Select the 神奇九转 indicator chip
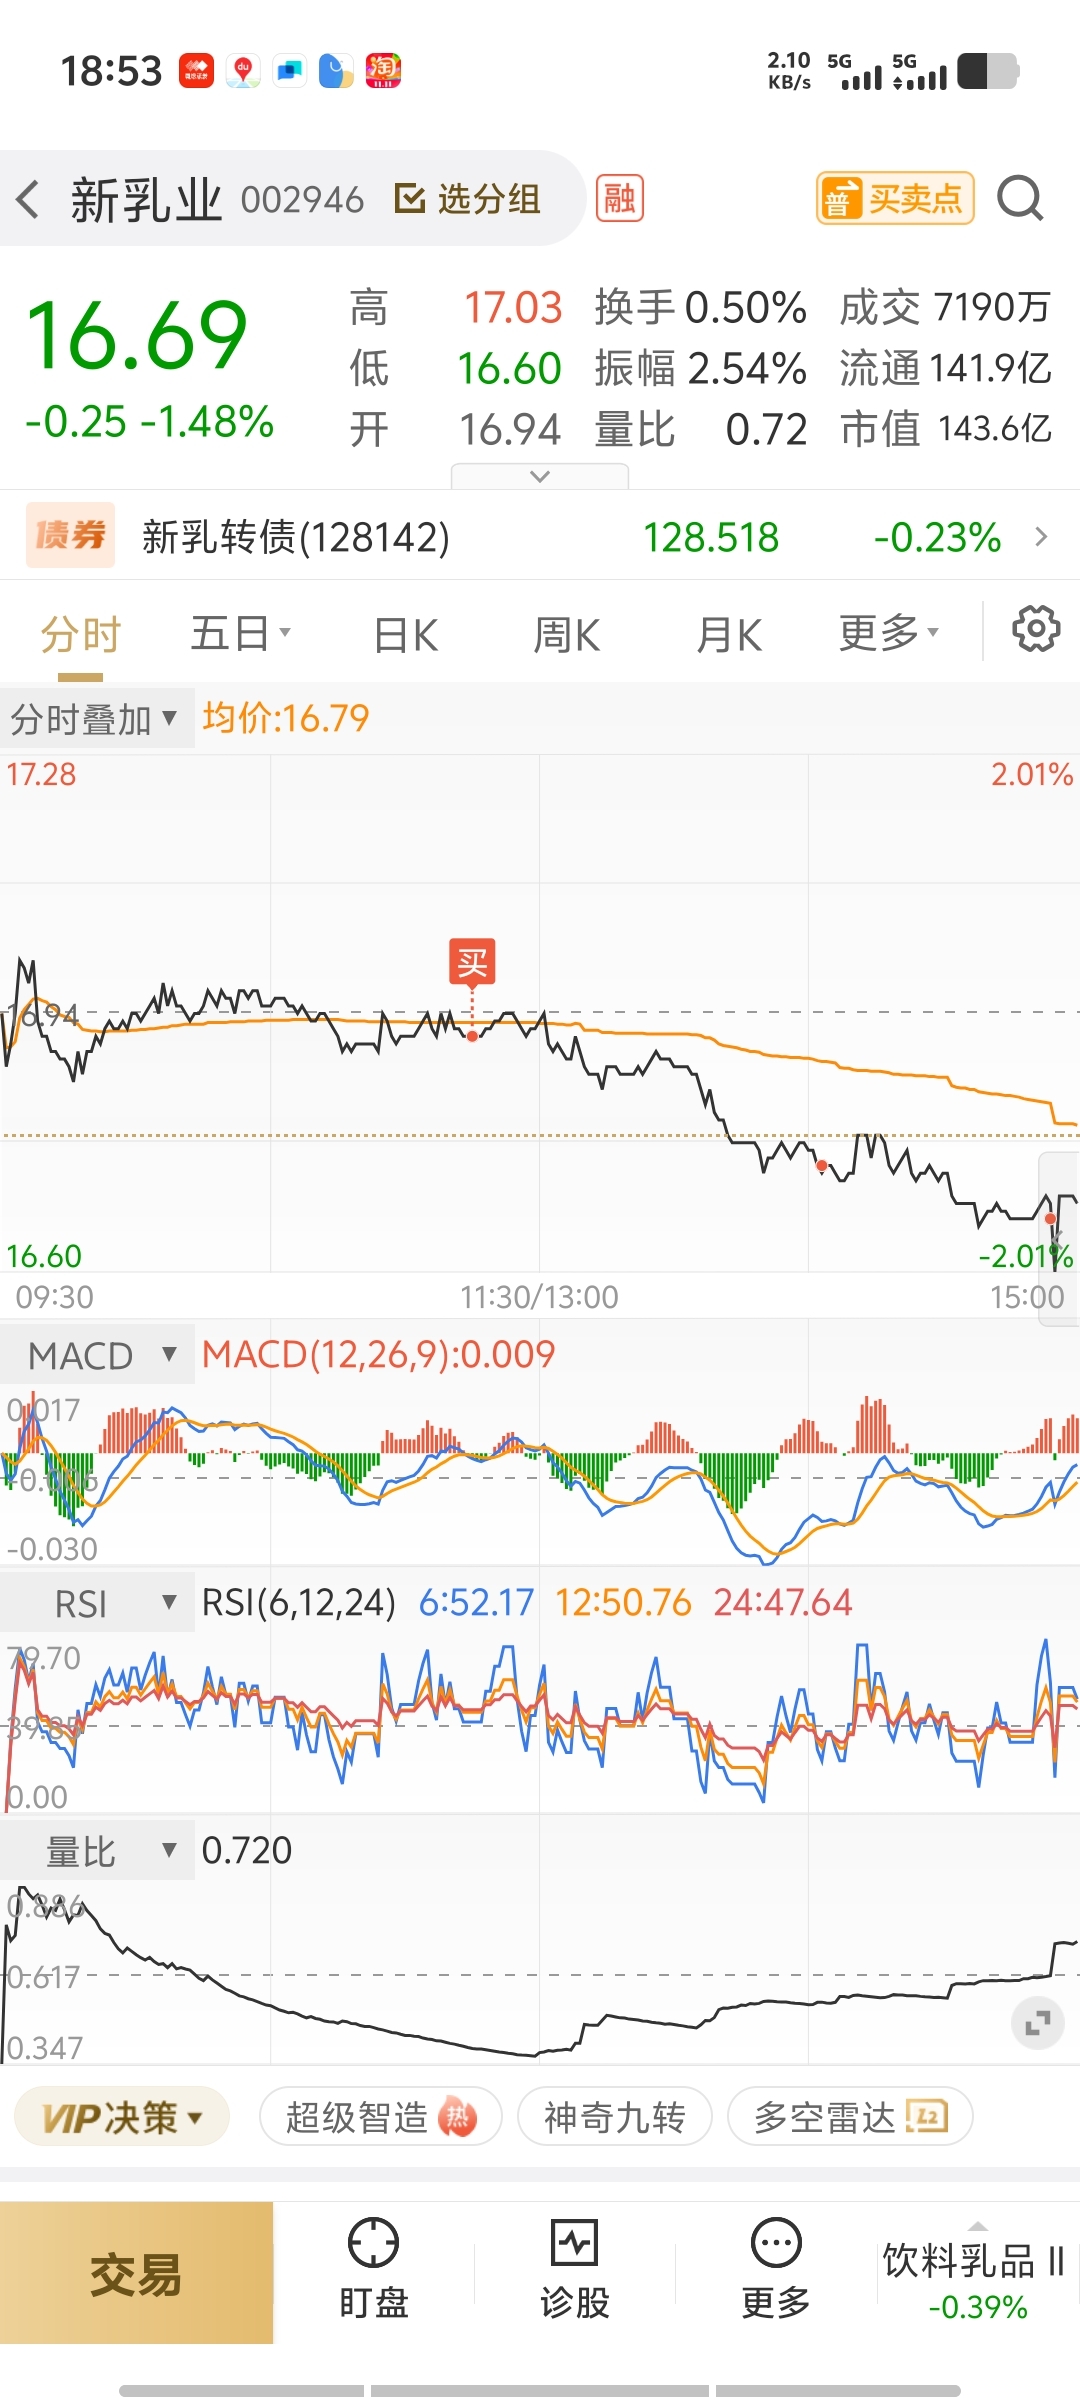1080x2400 pixels. coord(615,2117)
